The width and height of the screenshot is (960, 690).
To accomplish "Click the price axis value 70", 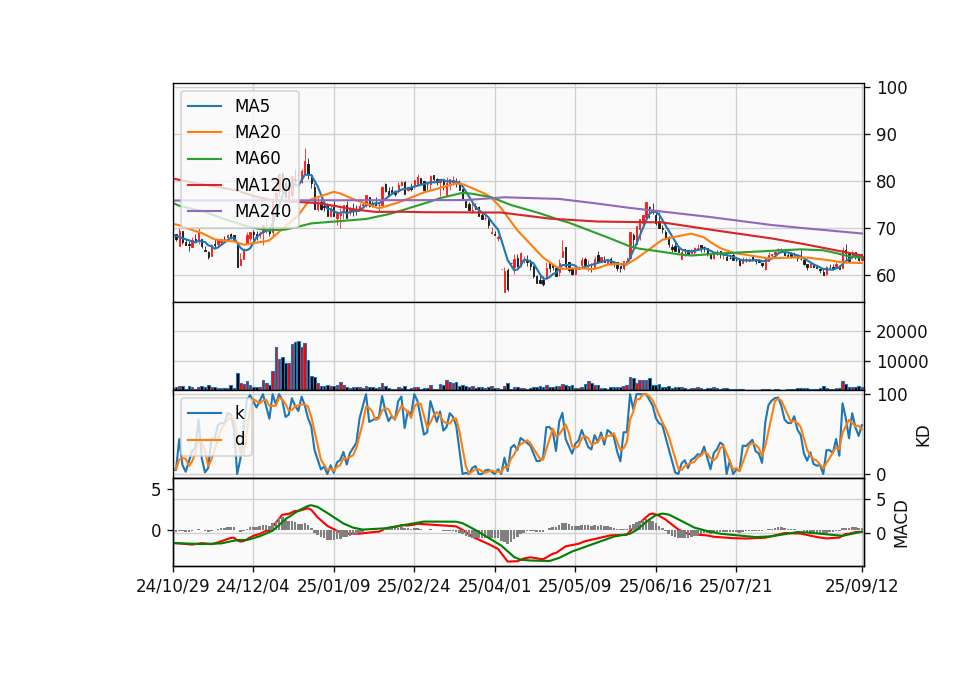I will (887, 230).
